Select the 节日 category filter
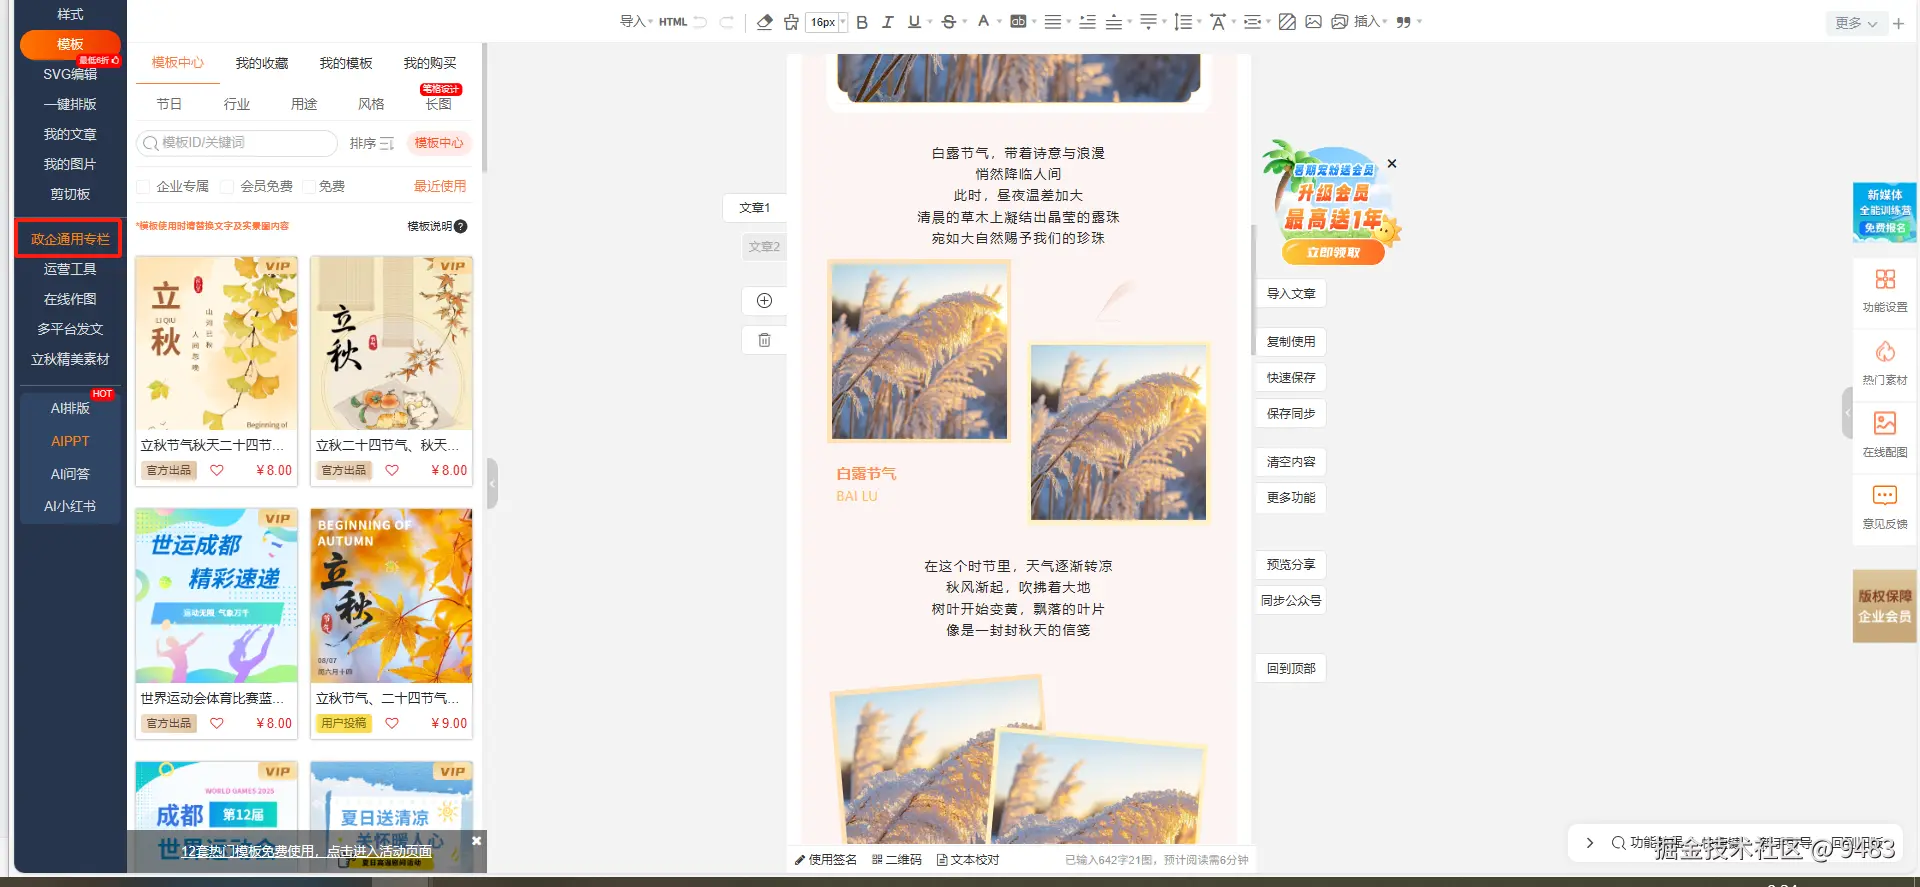The width and height of the screenshot is (1920, 887). pyautogui.click(x=169, y=104)
